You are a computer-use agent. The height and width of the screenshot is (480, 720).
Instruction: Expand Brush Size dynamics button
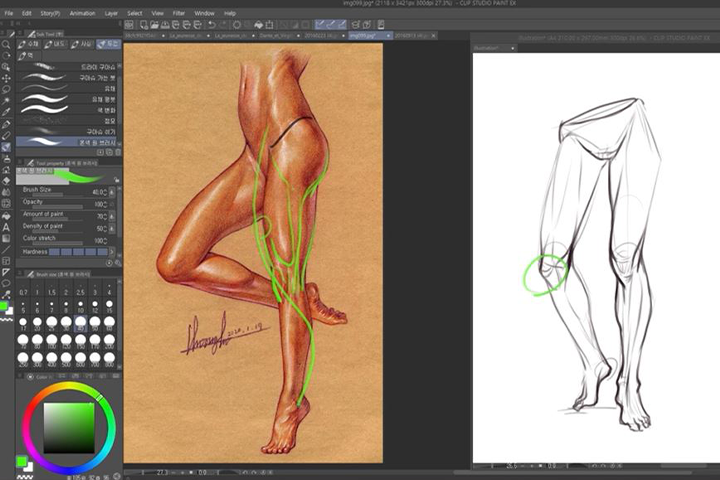pyautogui.click(x=112, y=192)
